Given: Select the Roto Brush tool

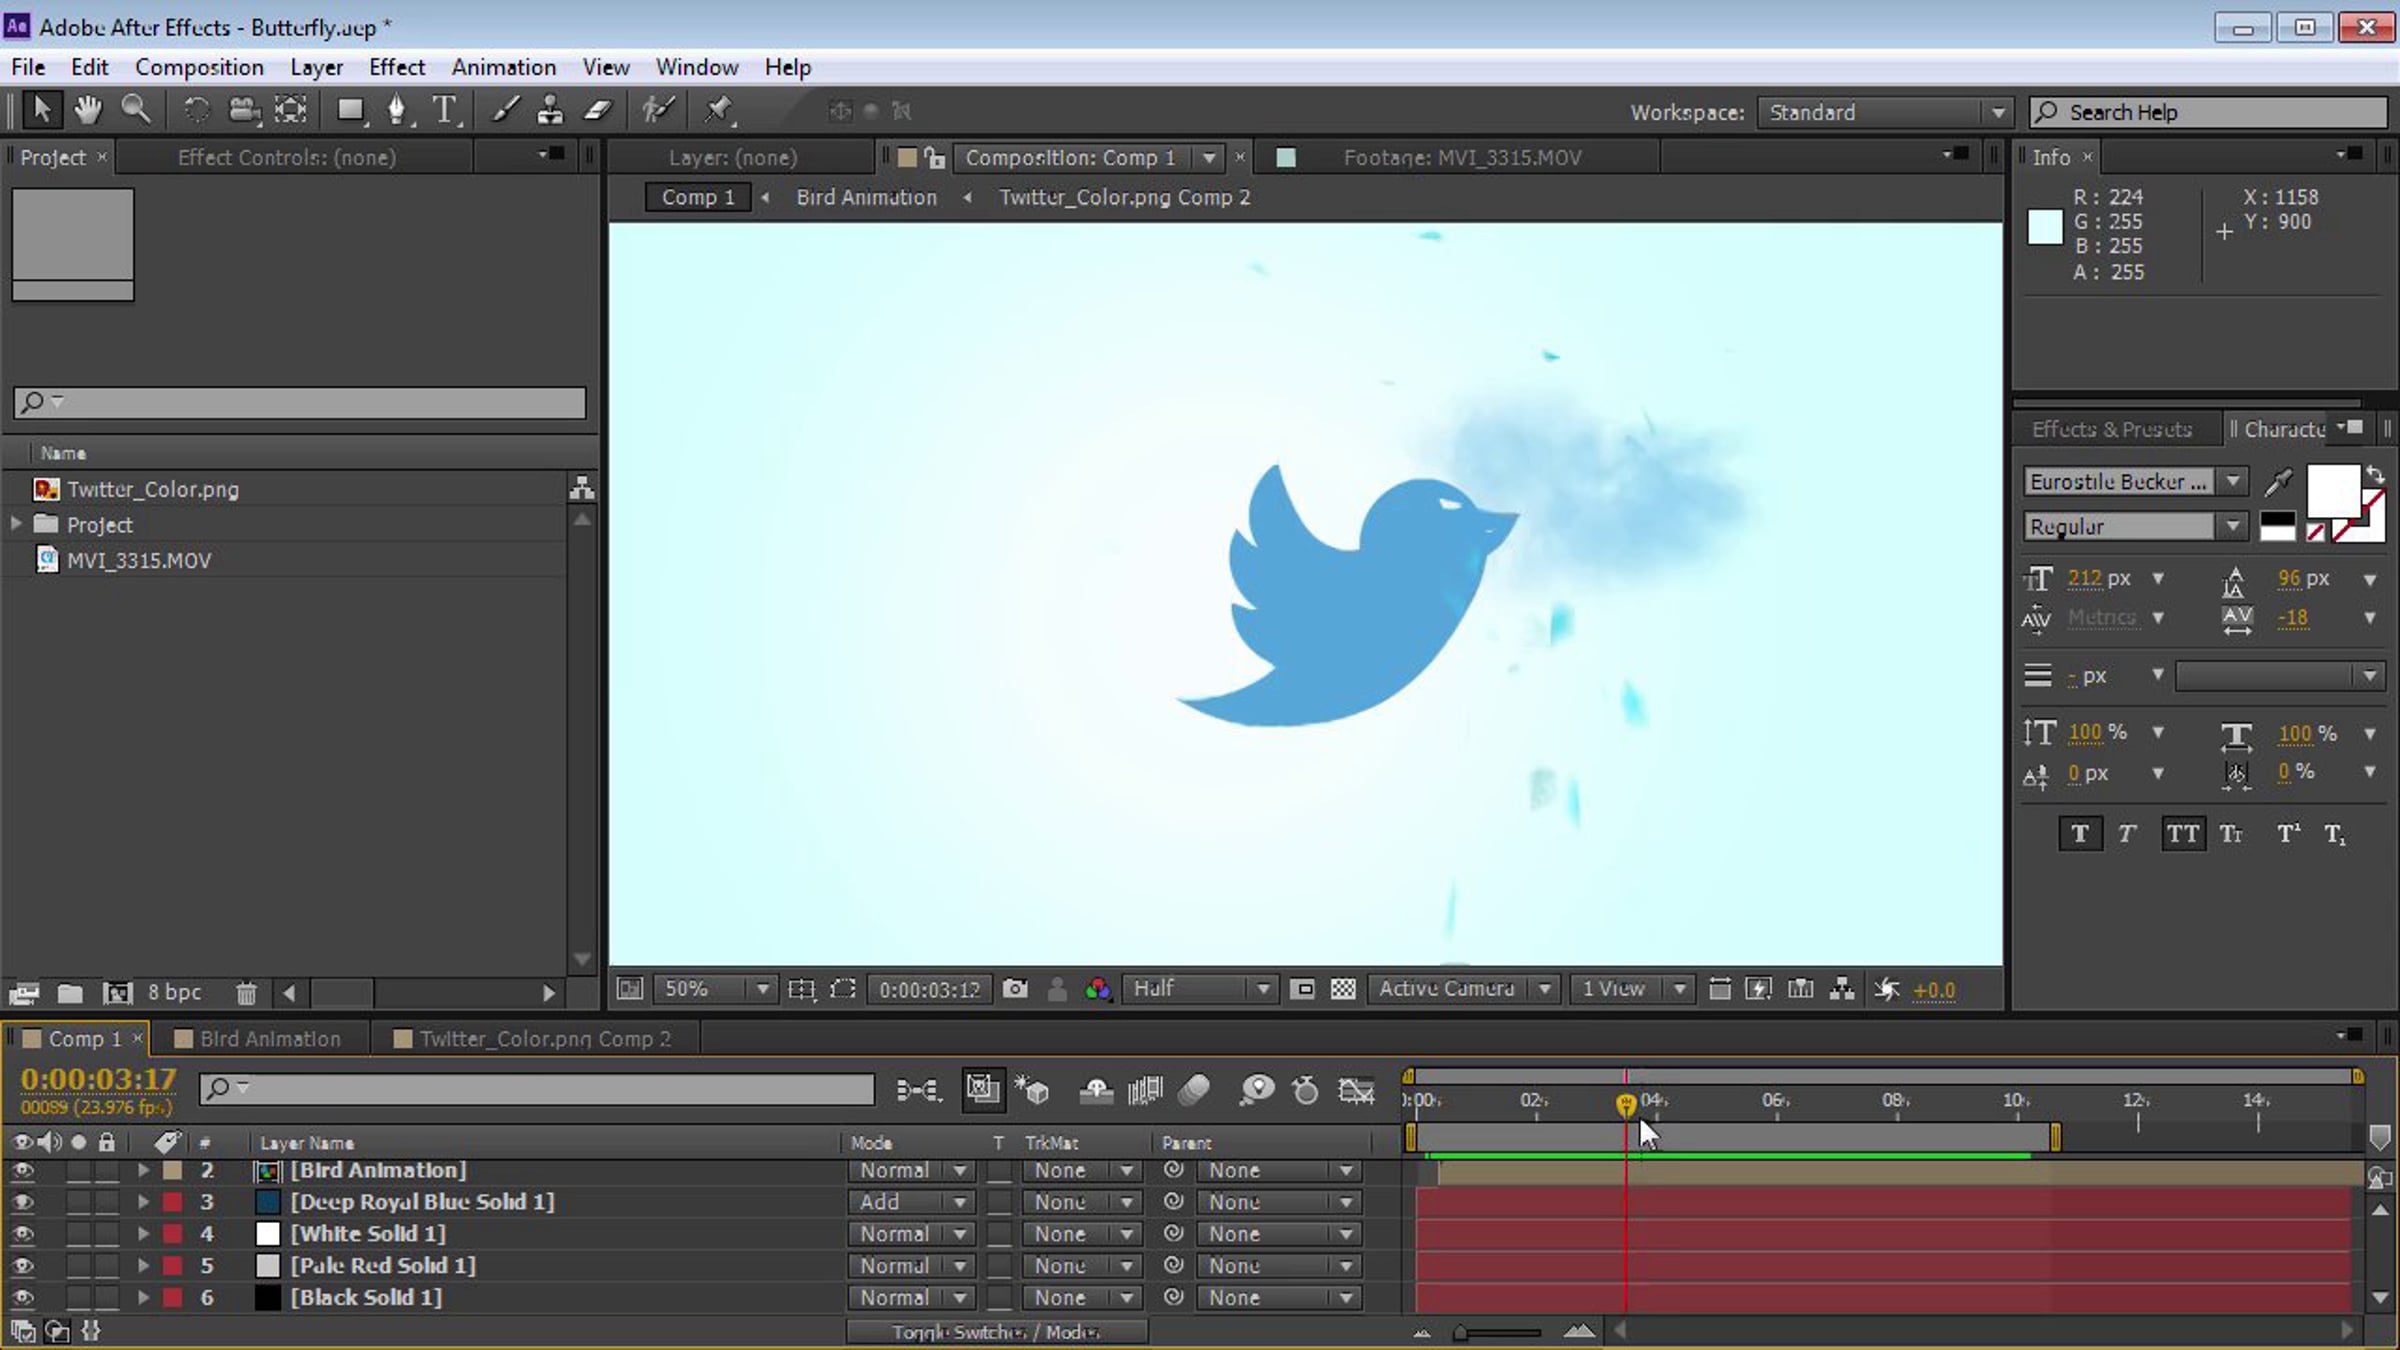Looking at the screenshot, I should [x=658, y=110].
